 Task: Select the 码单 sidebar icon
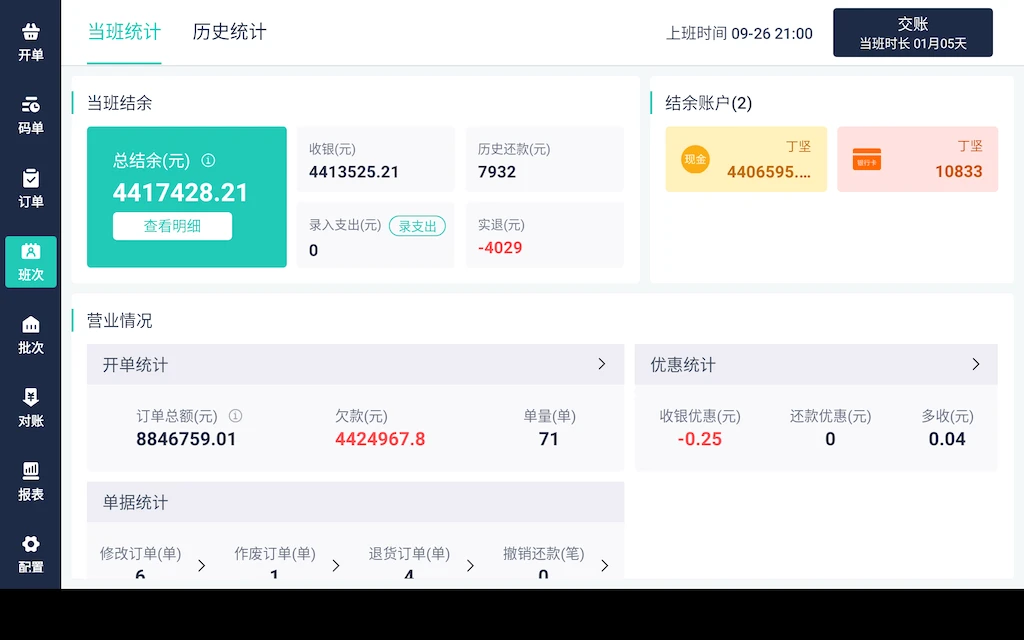31,105
